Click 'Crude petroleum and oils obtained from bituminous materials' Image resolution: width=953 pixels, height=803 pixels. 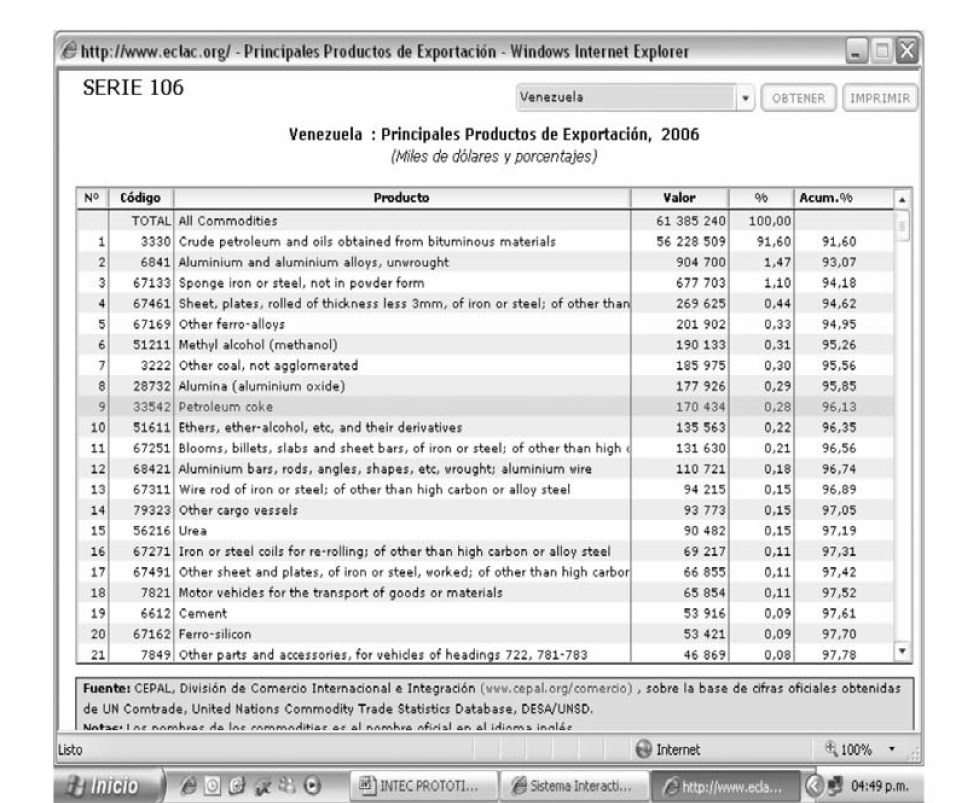coord(367,241)
